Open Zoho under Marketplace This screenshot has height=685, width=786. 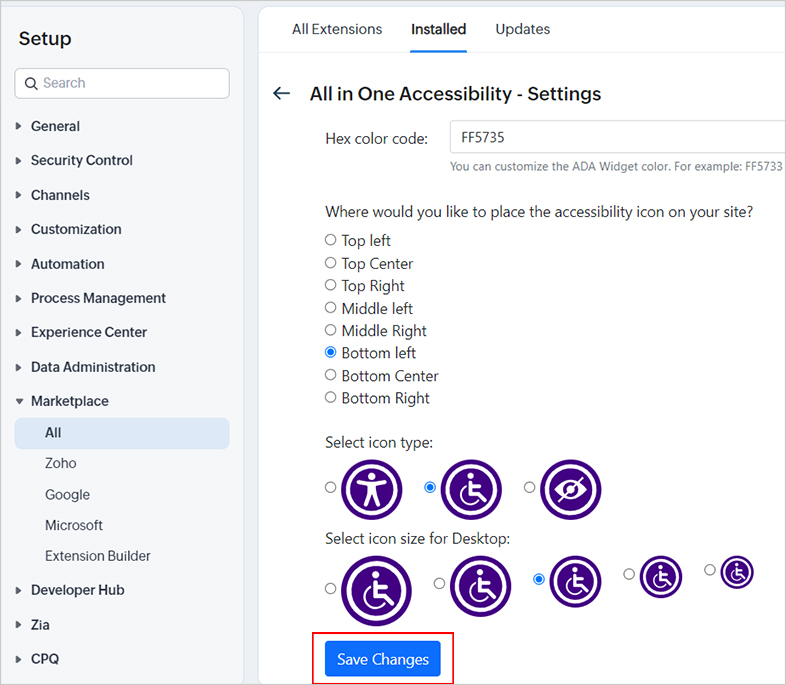61,463
